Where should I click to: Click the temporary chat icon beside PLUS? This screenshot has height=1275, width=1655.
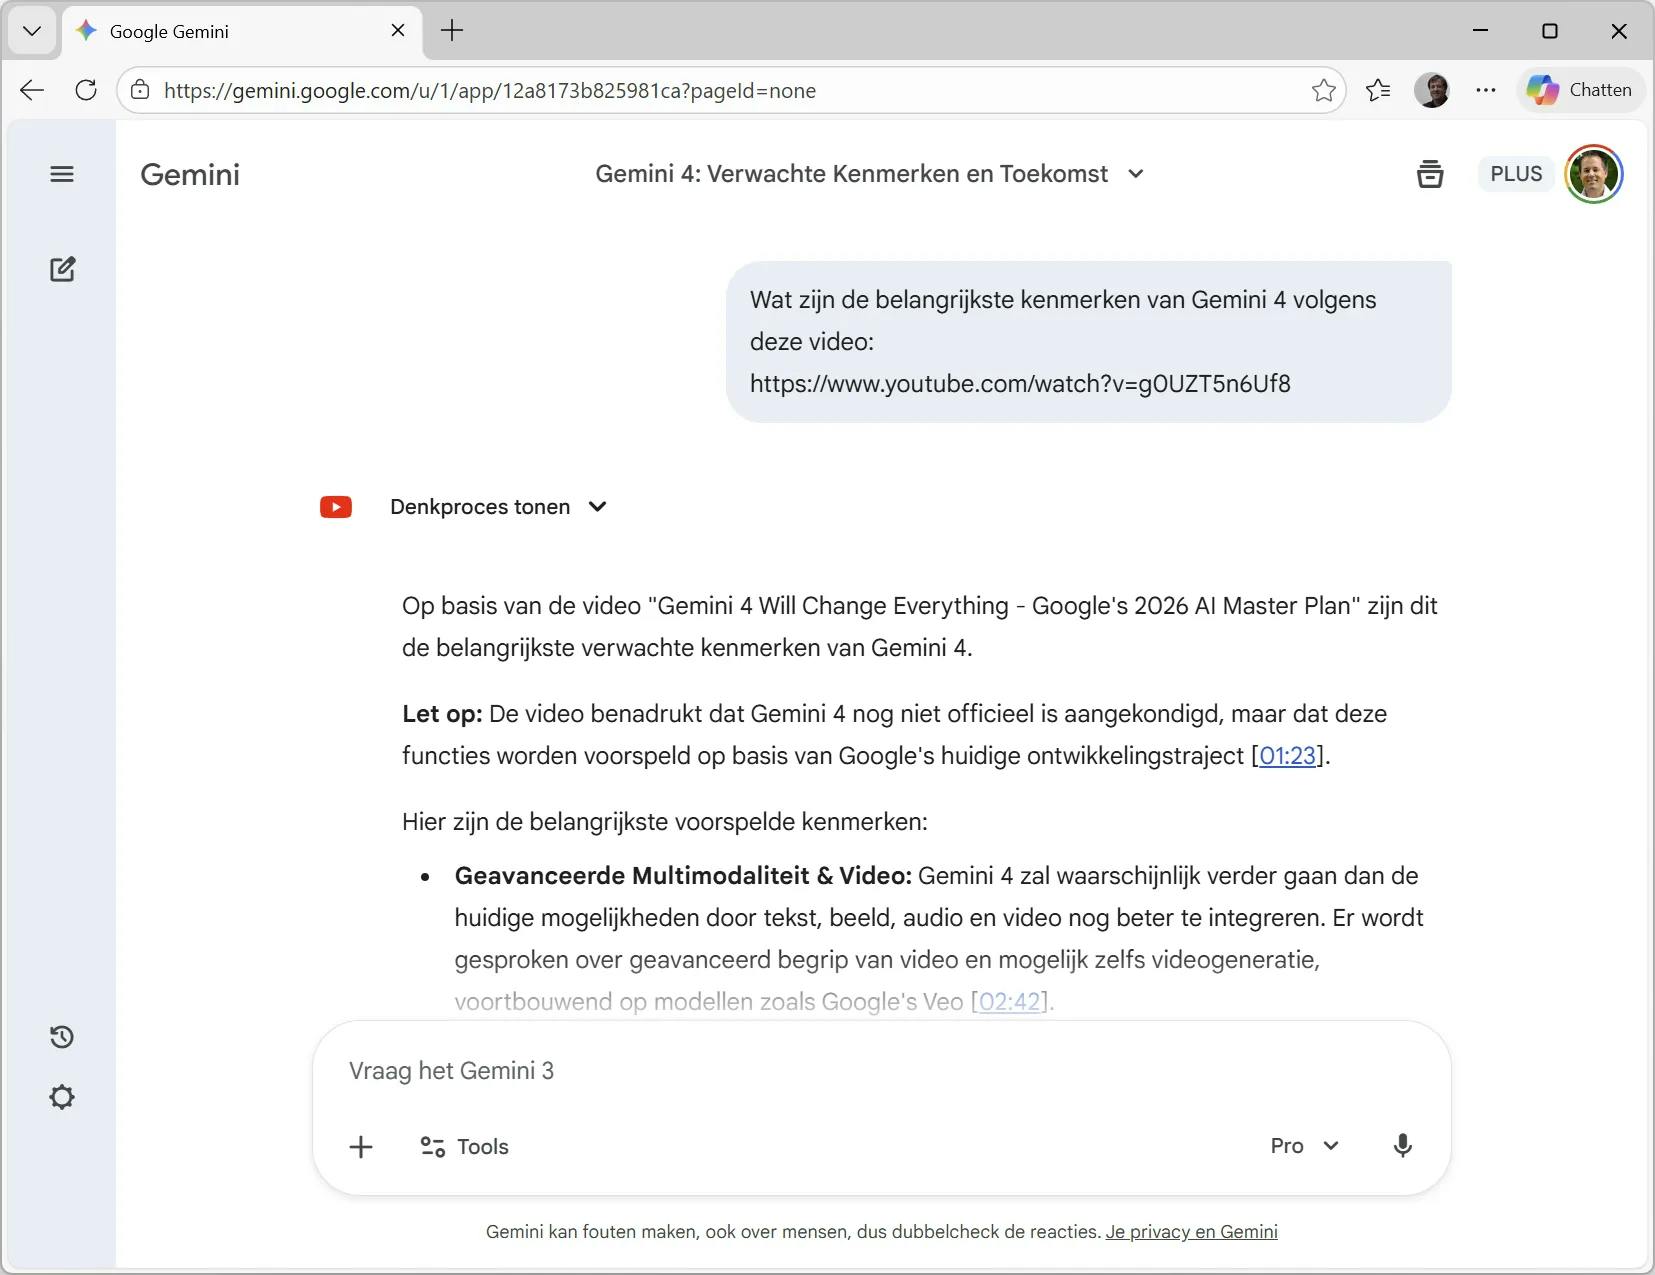(1430, 174)
